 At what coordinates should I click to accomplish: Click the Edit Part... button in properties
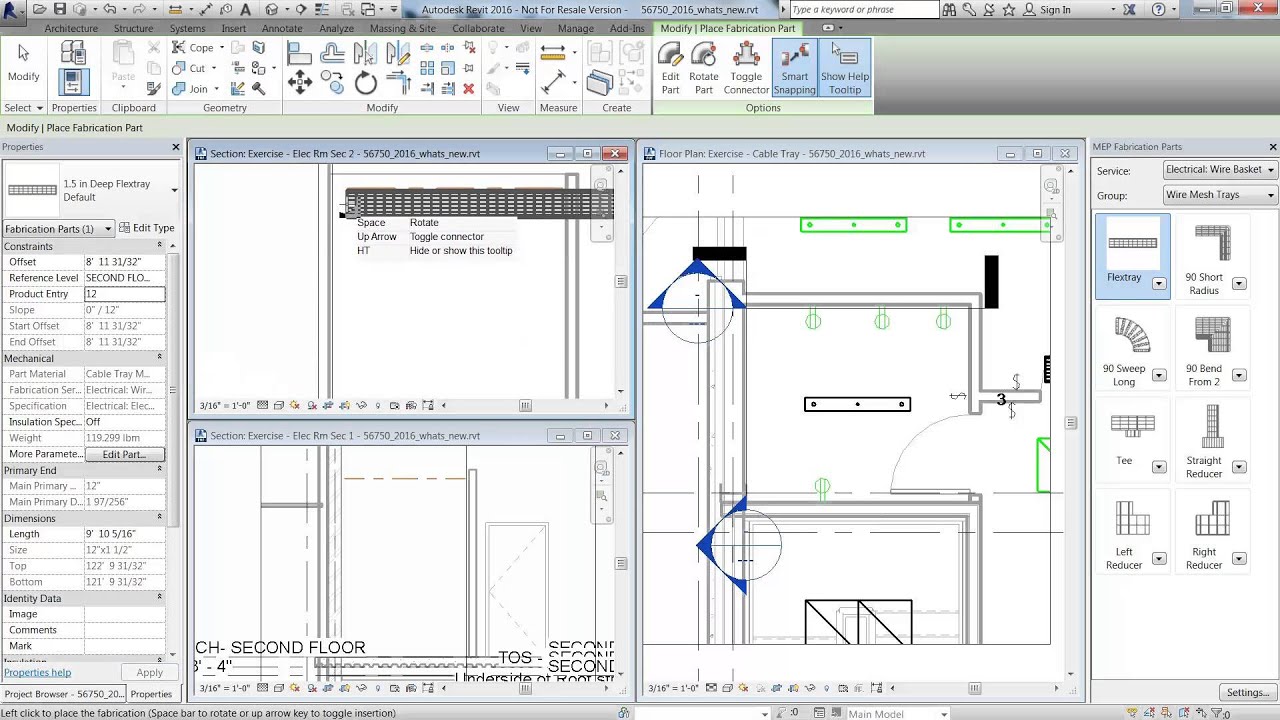(x=124, y=454)
